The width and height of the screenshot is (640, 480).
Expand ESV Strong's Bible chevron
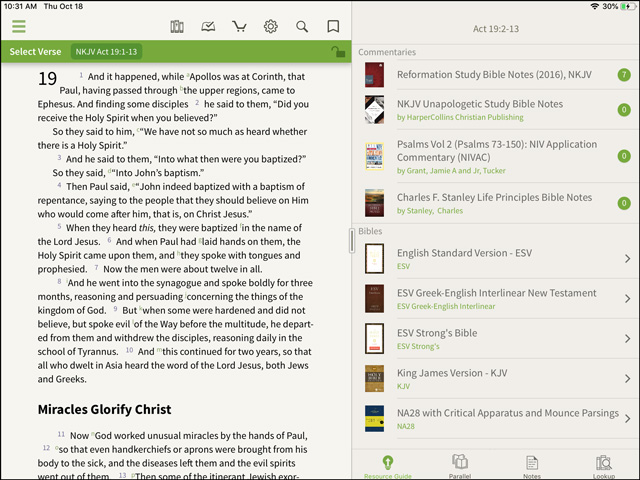pos(627,338)
